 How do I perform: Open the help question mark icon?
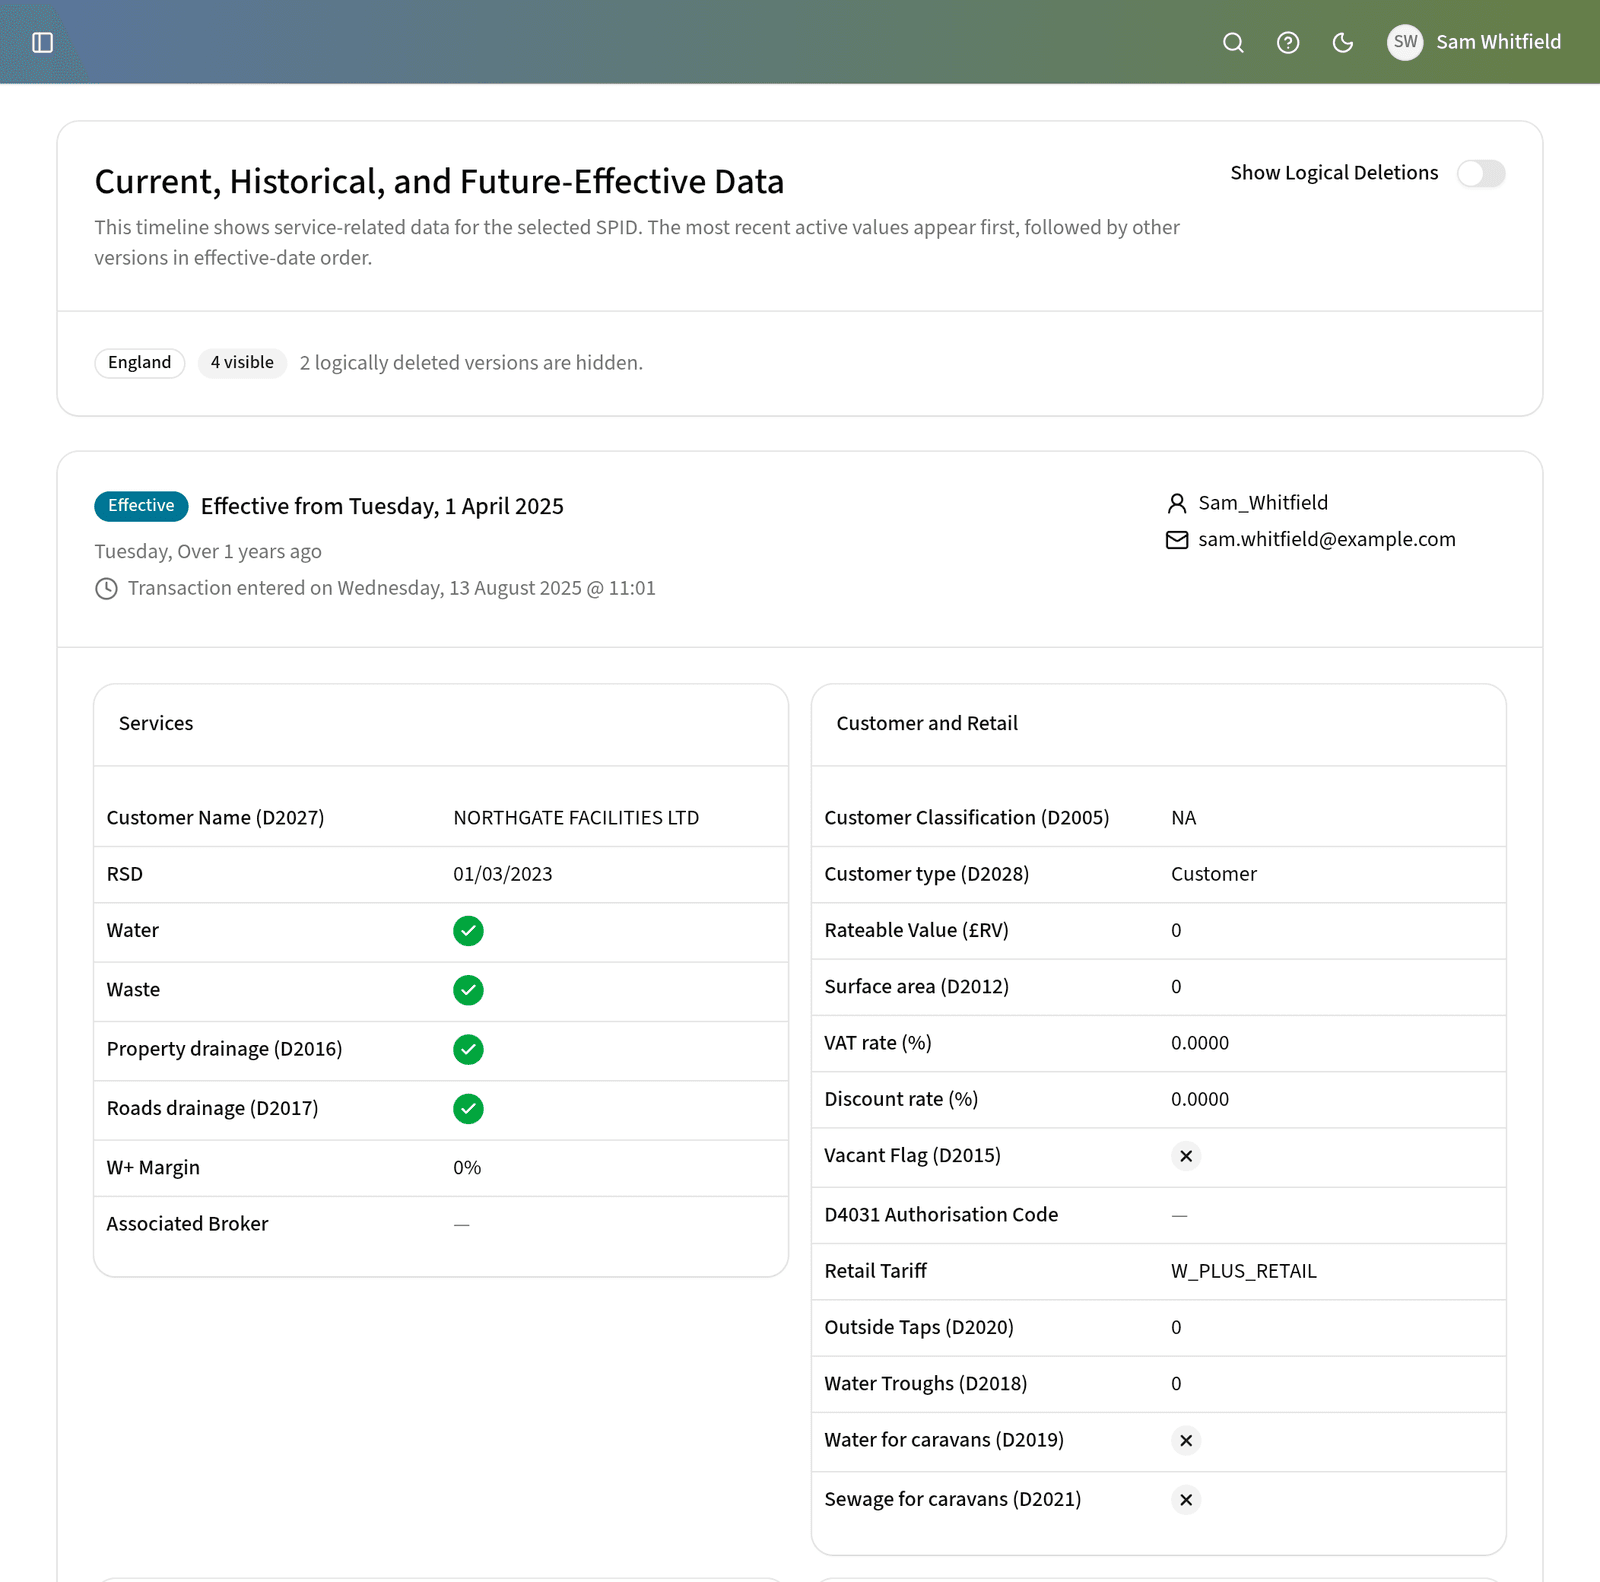[x=1288, y=42]
